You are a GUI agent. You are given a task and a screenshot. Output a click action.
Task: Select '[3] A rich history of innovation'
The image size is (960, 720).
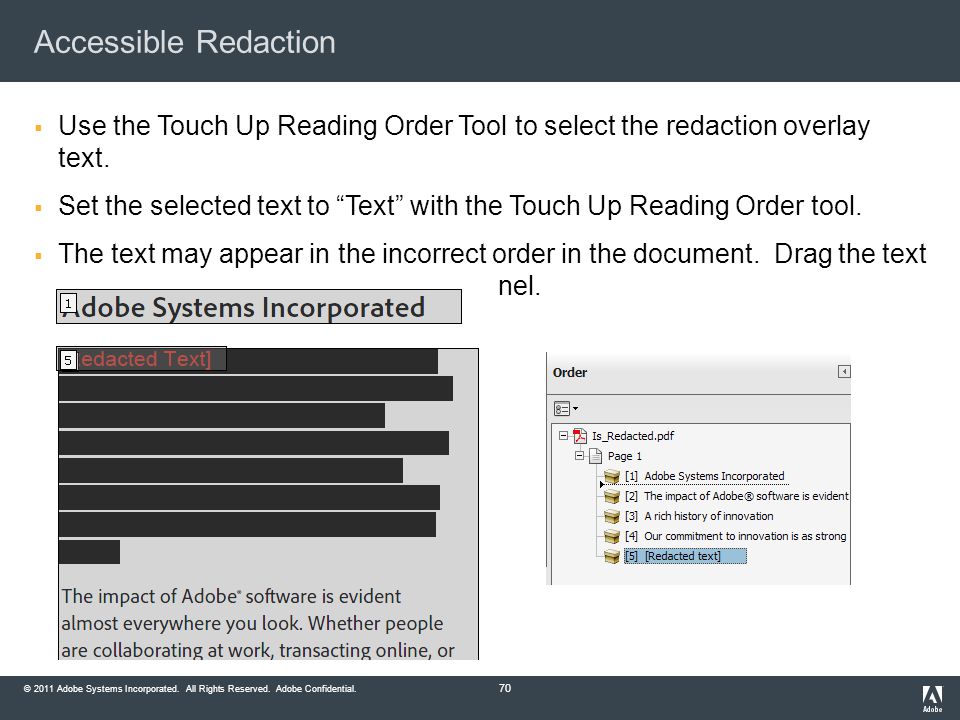[x=699, y=516]
